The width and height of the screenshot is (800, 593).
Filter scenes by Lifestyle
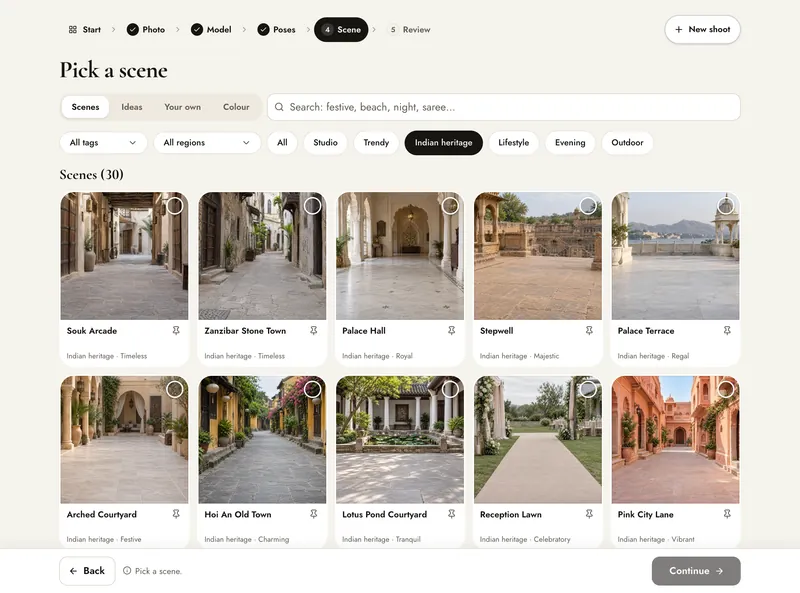514,143
